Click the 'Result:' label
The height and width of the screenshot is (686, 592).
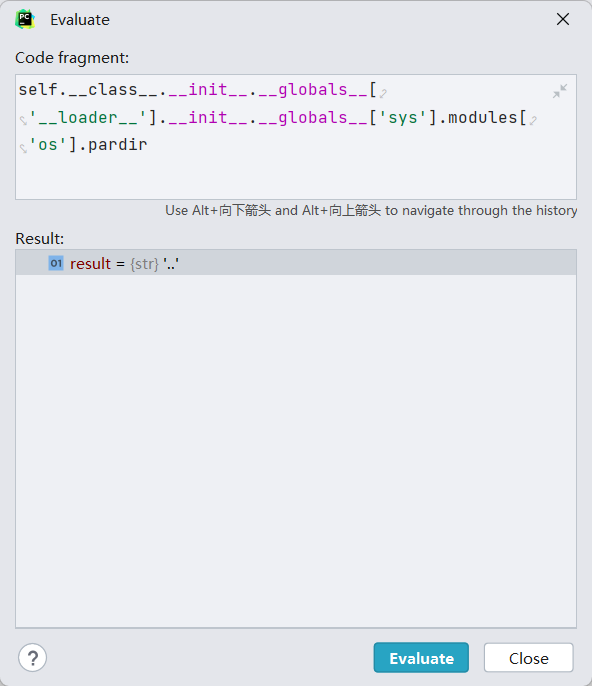tap(40, 239)
